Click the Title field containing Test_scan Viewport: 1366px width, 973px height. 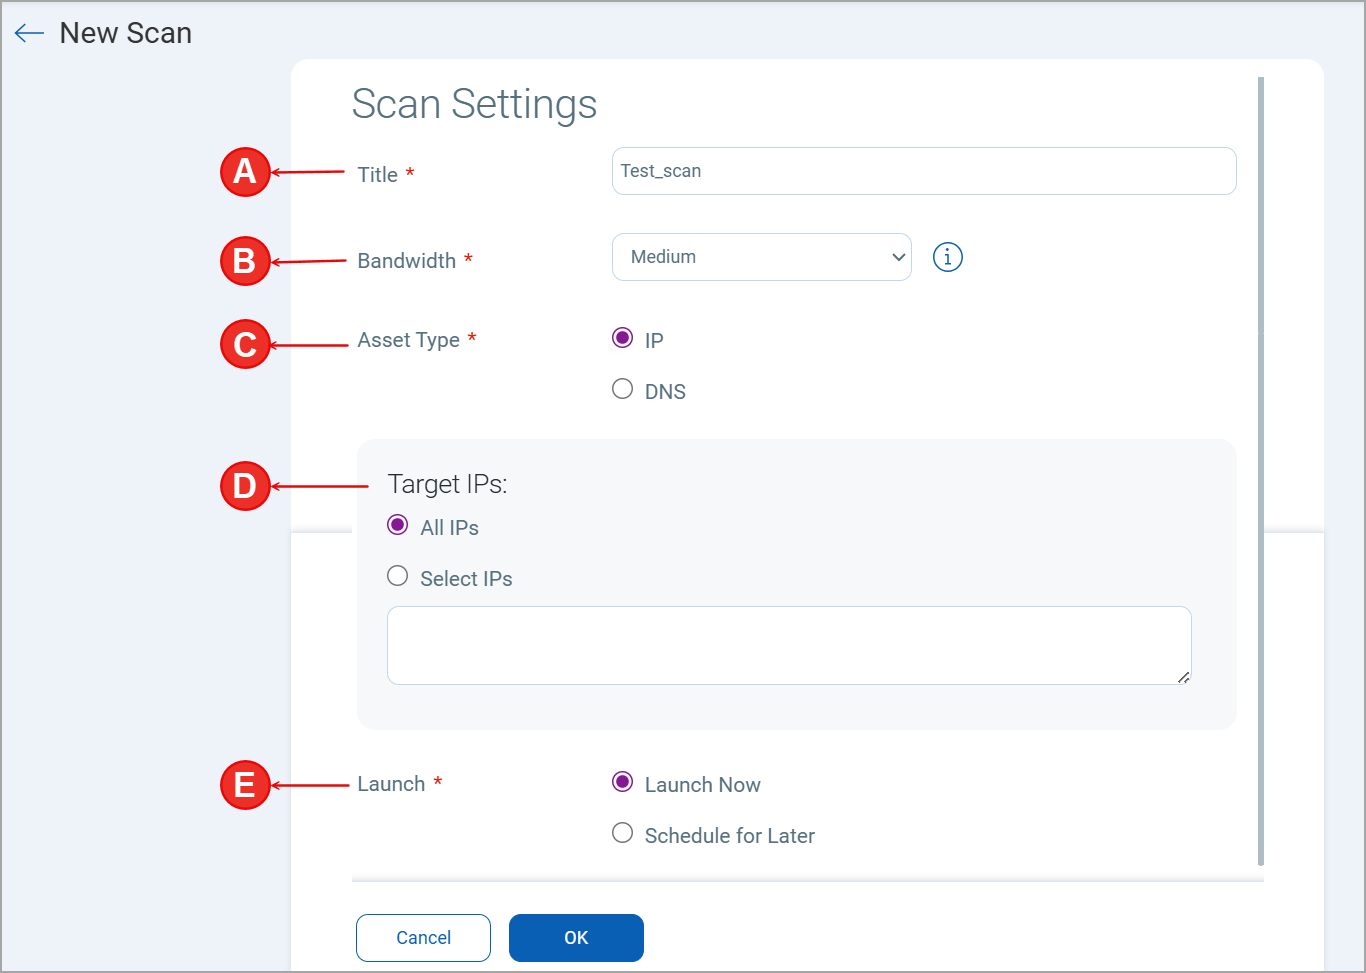tap(923, 171)
